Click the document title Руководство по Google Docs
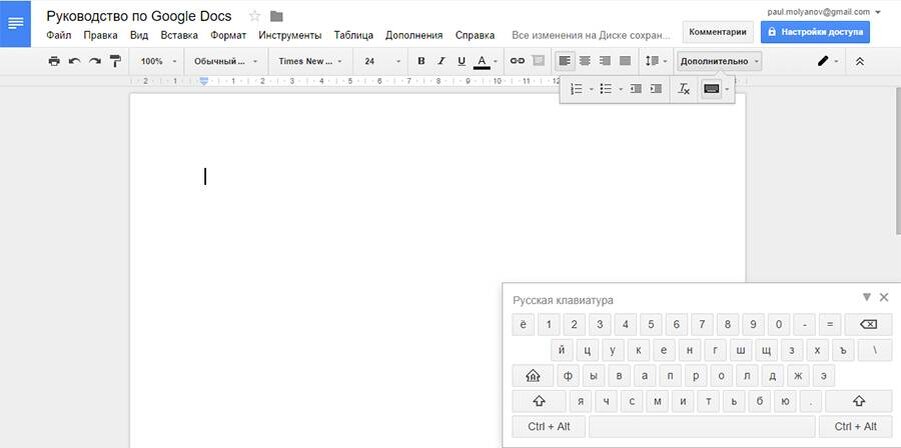The width and height of the screenshot is (901, 448). pos(139,16)
